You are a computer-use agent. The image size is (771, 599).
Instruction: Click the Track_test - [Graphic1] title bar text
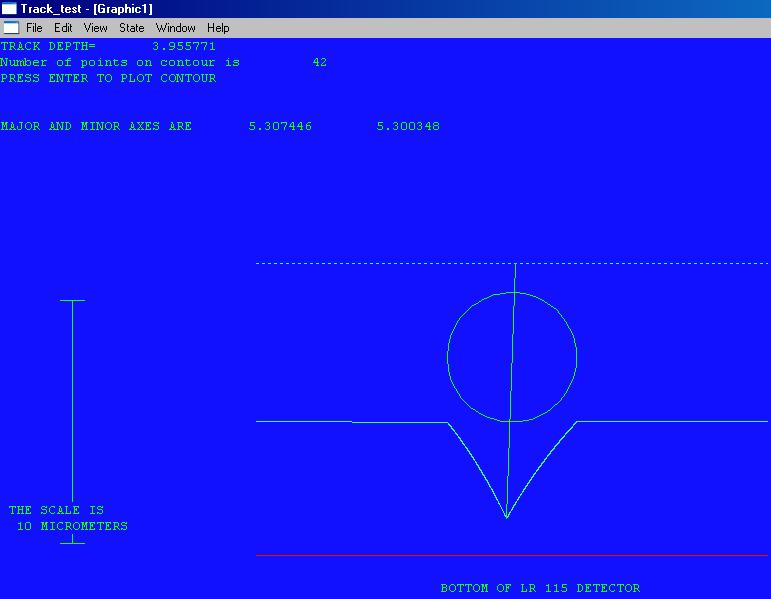coord(86,9)
